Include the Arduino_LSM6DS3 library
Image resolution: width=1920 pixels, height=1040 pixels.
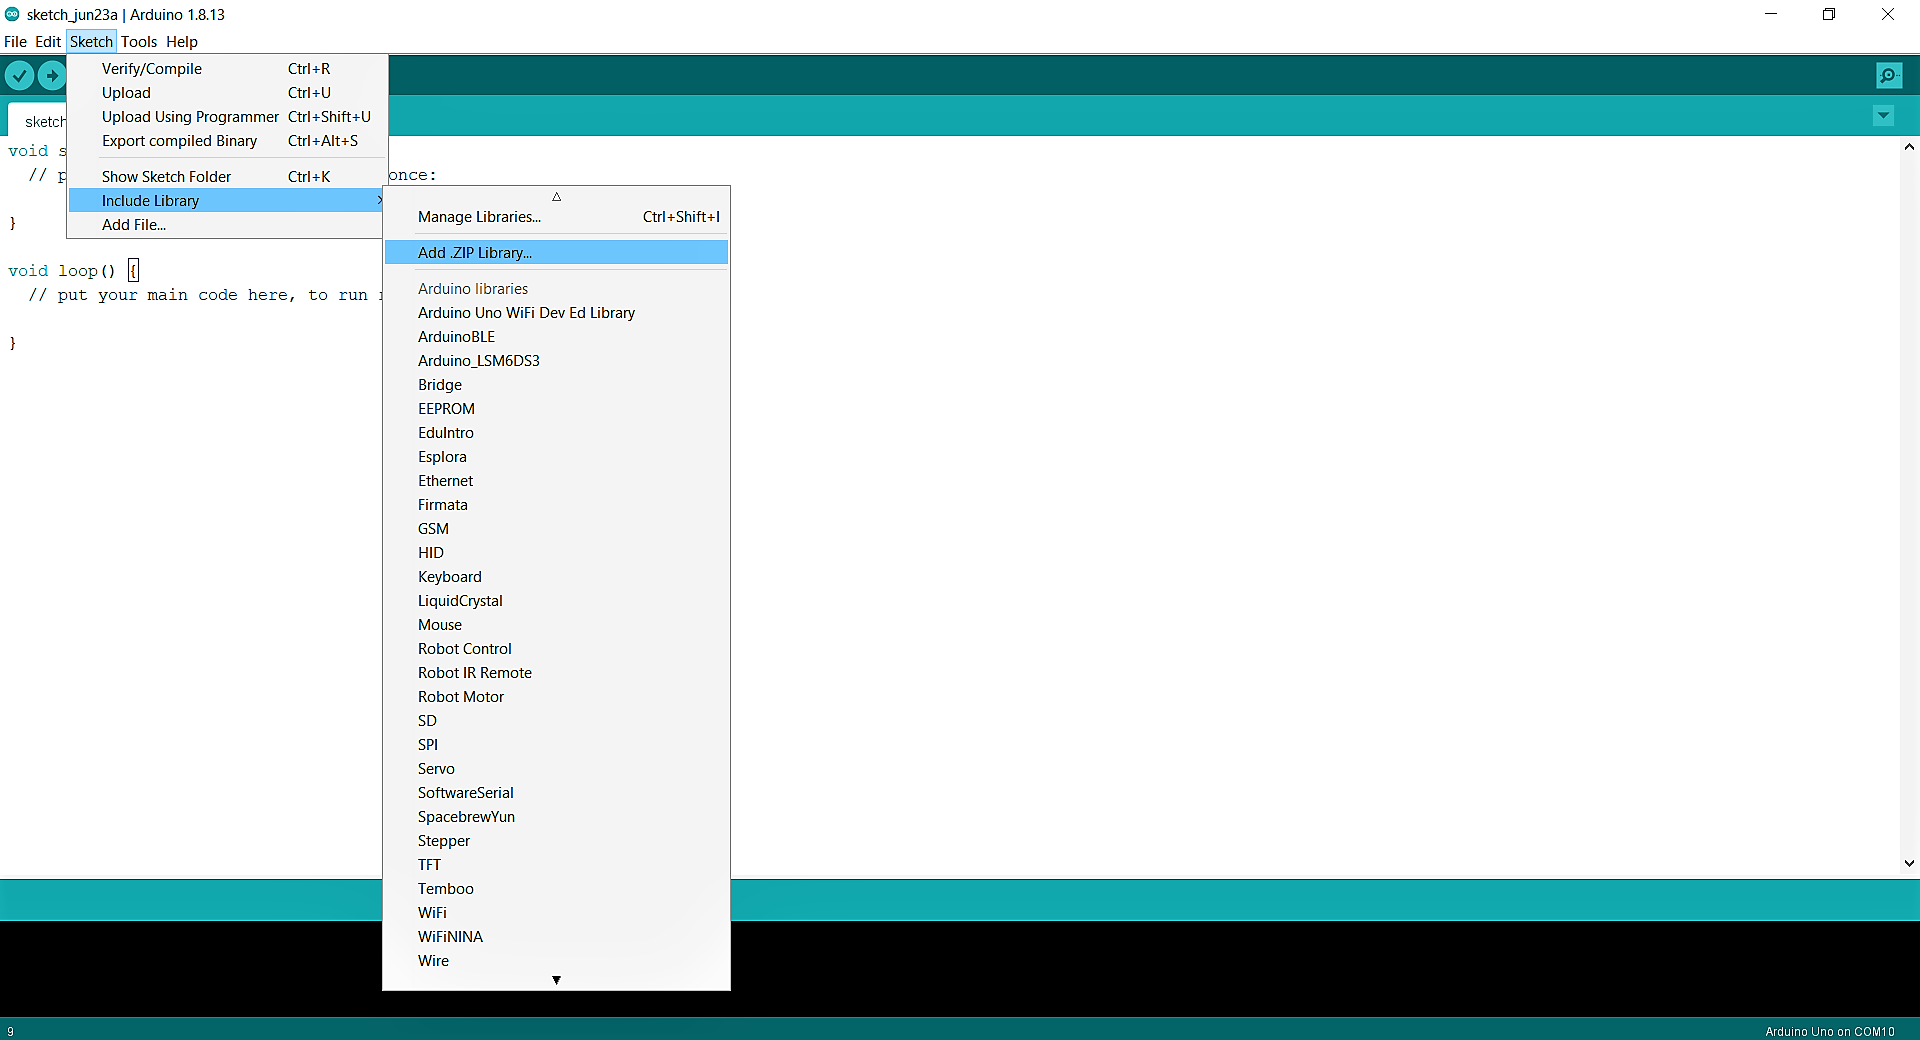(x=556, y=361)
